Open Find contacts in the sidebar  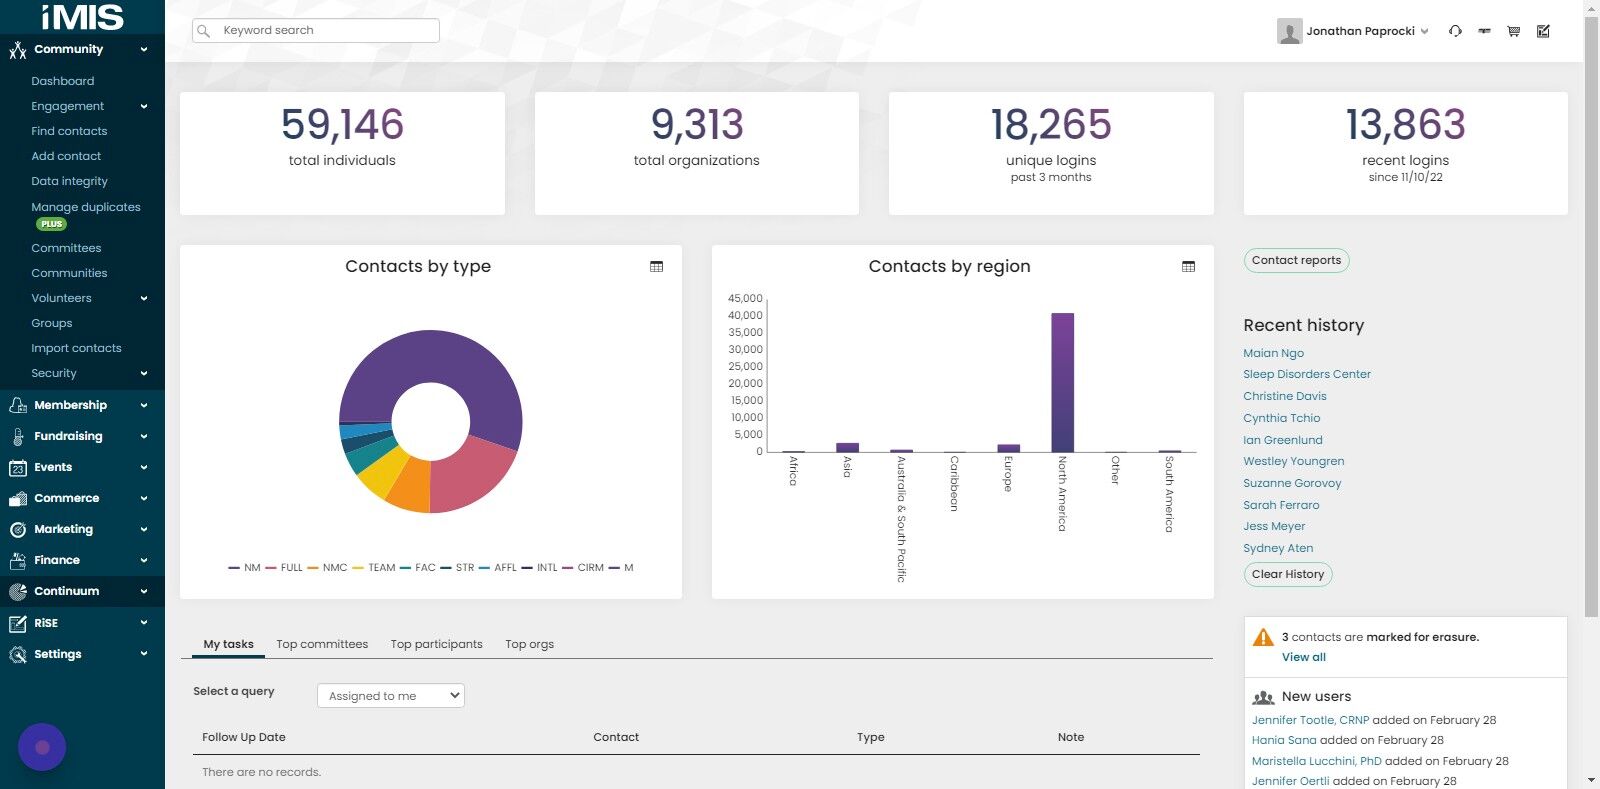69,131
